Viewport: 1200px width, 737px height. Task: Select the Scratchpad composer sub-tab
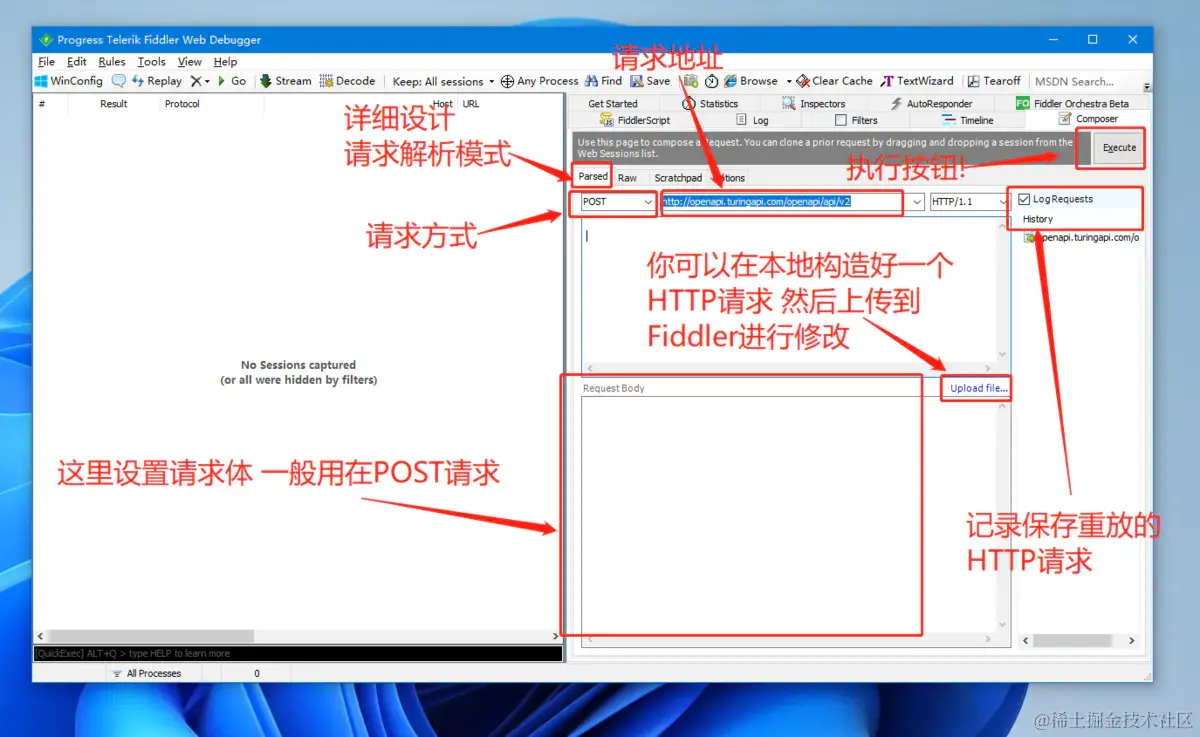(x=678, y=178)
